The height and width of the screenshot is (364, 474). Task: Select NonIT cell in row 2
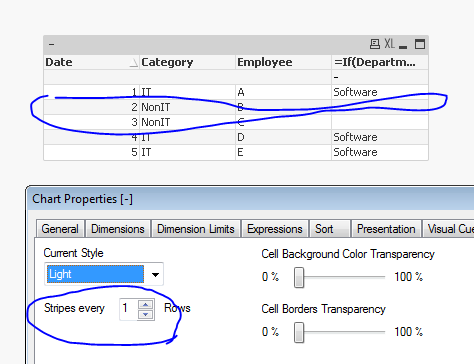point(187,107)
